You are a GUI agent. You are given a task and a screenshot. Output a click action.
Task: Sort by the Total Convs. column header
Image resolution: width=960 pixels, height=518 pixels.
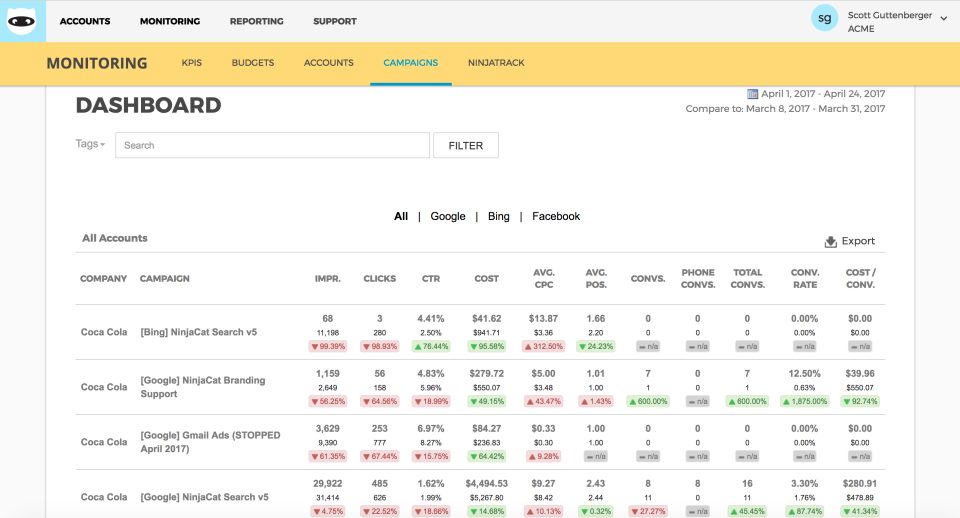[x=748, y=279]
